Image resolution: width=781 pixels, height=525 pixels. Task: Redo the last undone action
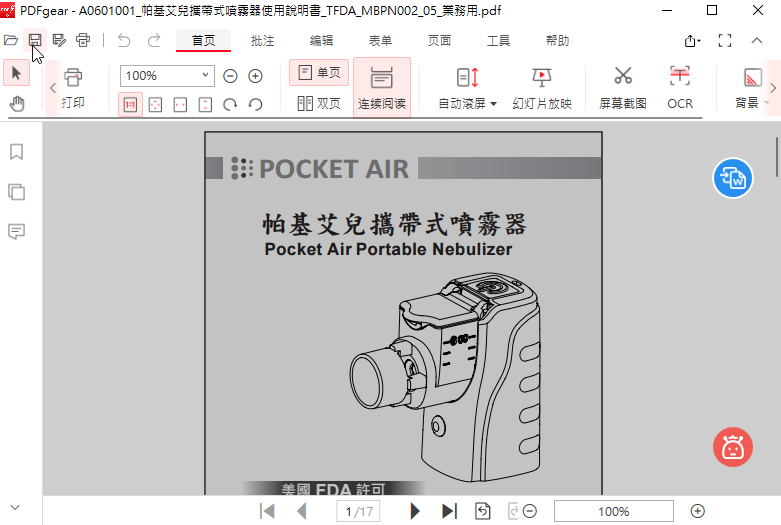[154, 40]
